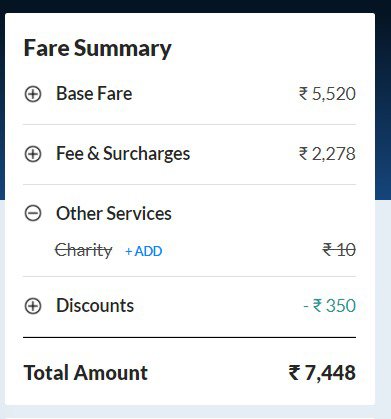Click the Total Amount label

pos(86,373)
